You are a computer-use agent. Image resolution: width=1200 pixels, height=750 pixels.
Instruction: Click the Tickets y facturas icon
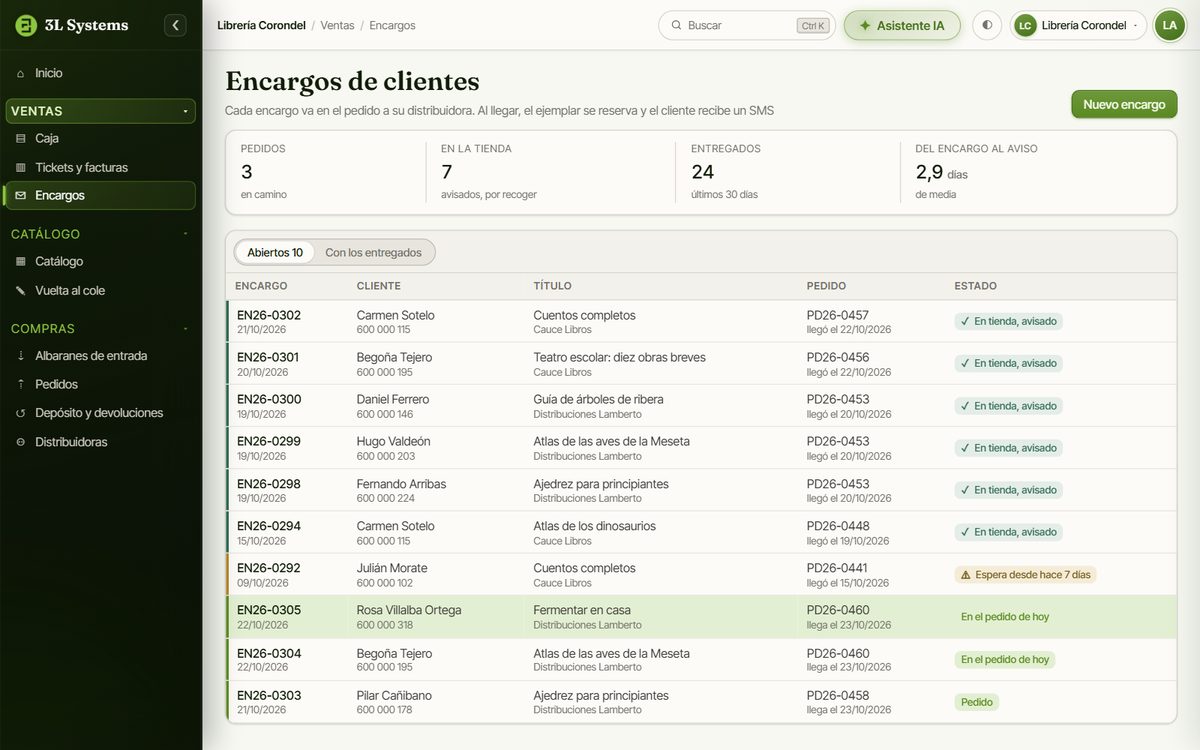[21, 167]
